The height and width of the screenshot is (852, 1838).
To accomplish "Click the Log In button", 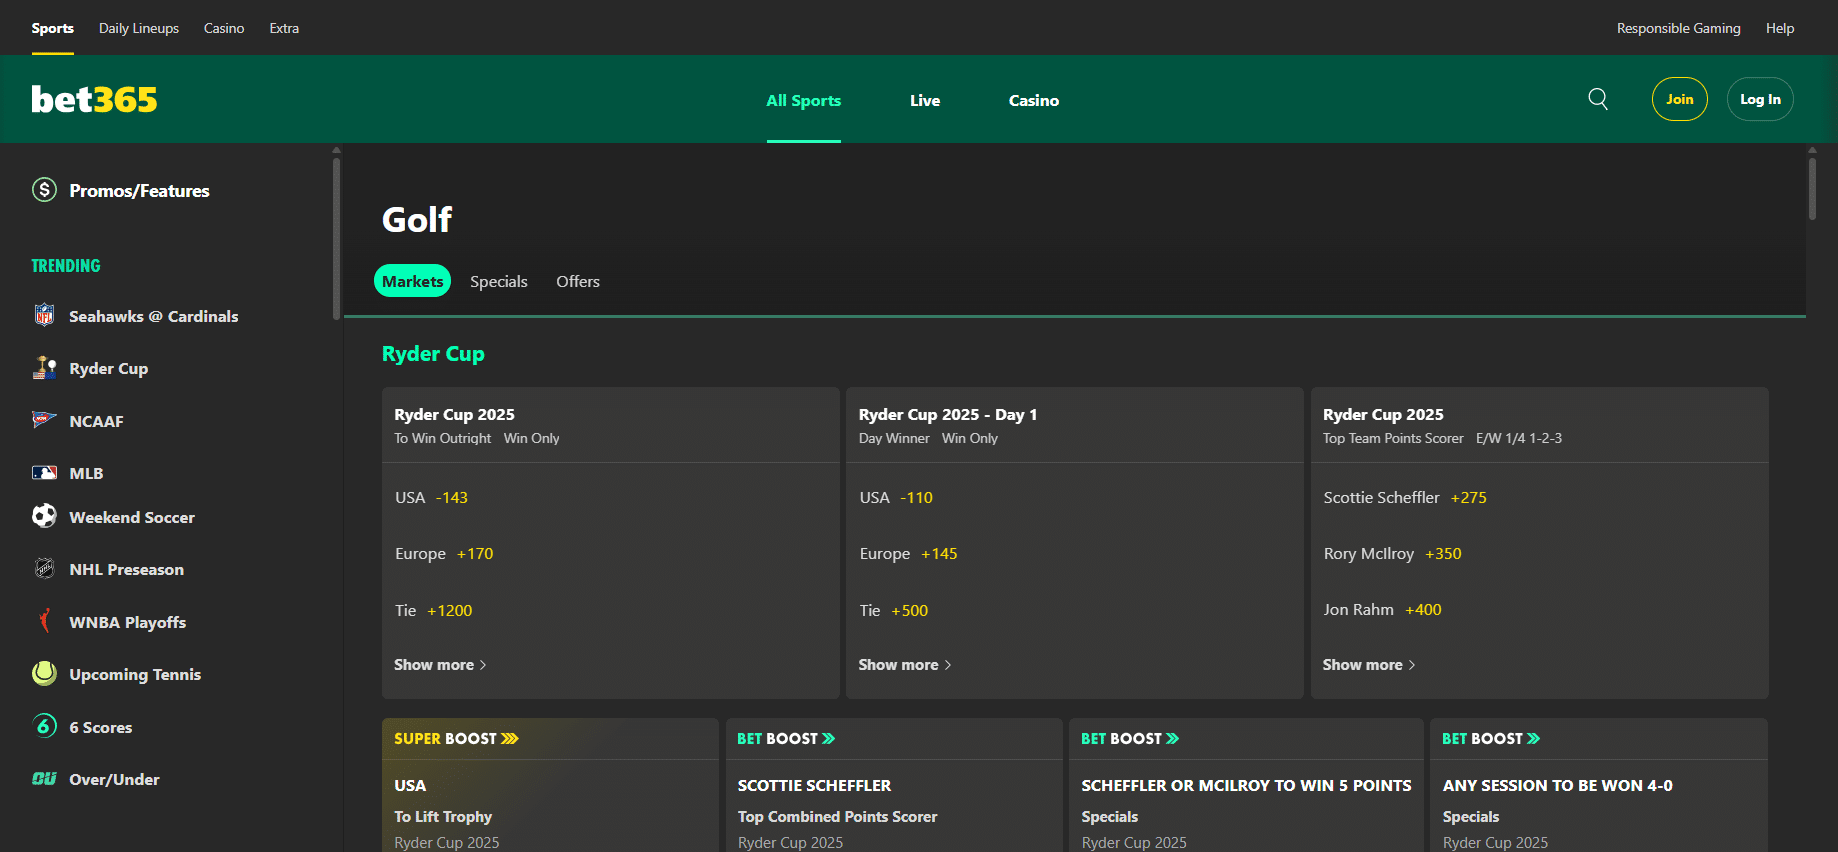I will click(1760, 99).
